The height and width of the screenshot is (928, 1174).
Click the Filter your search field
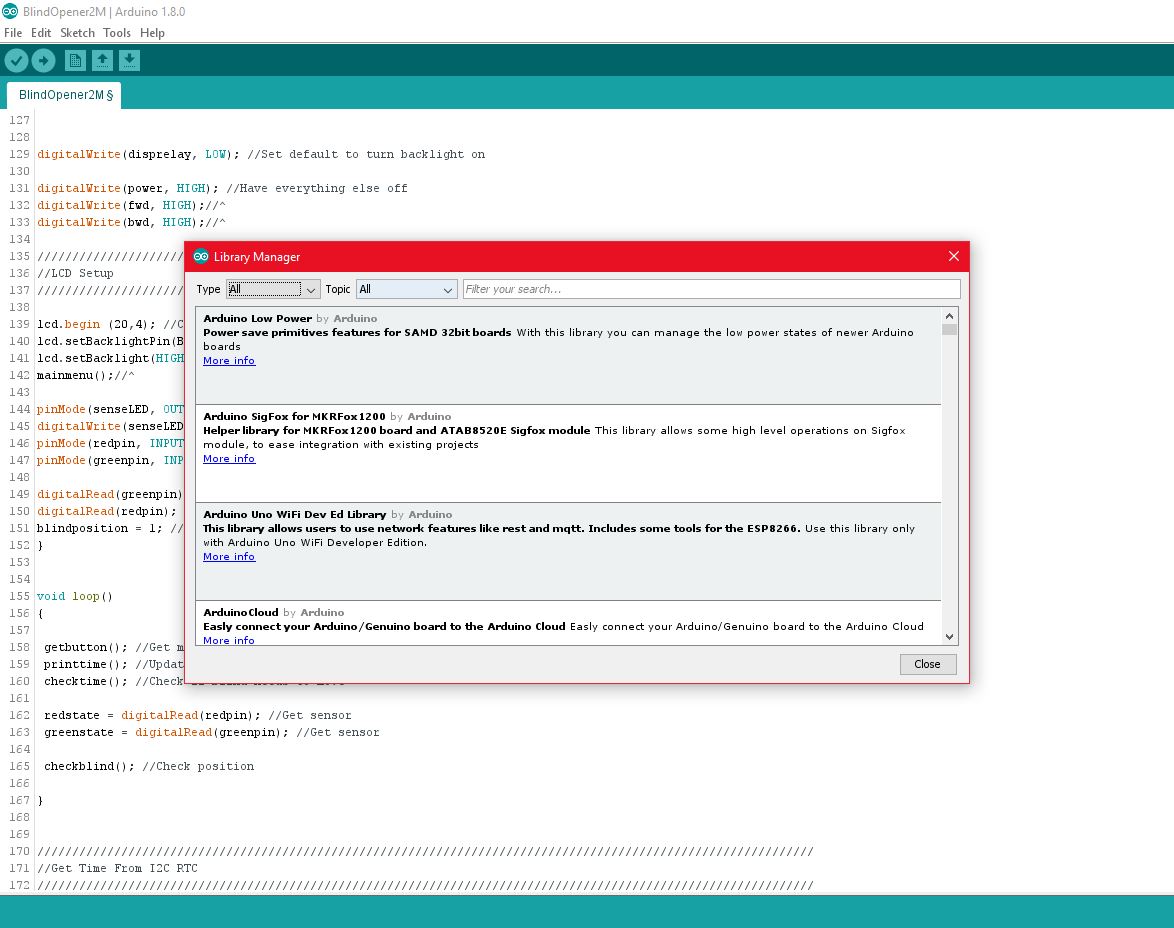[711, 289]
